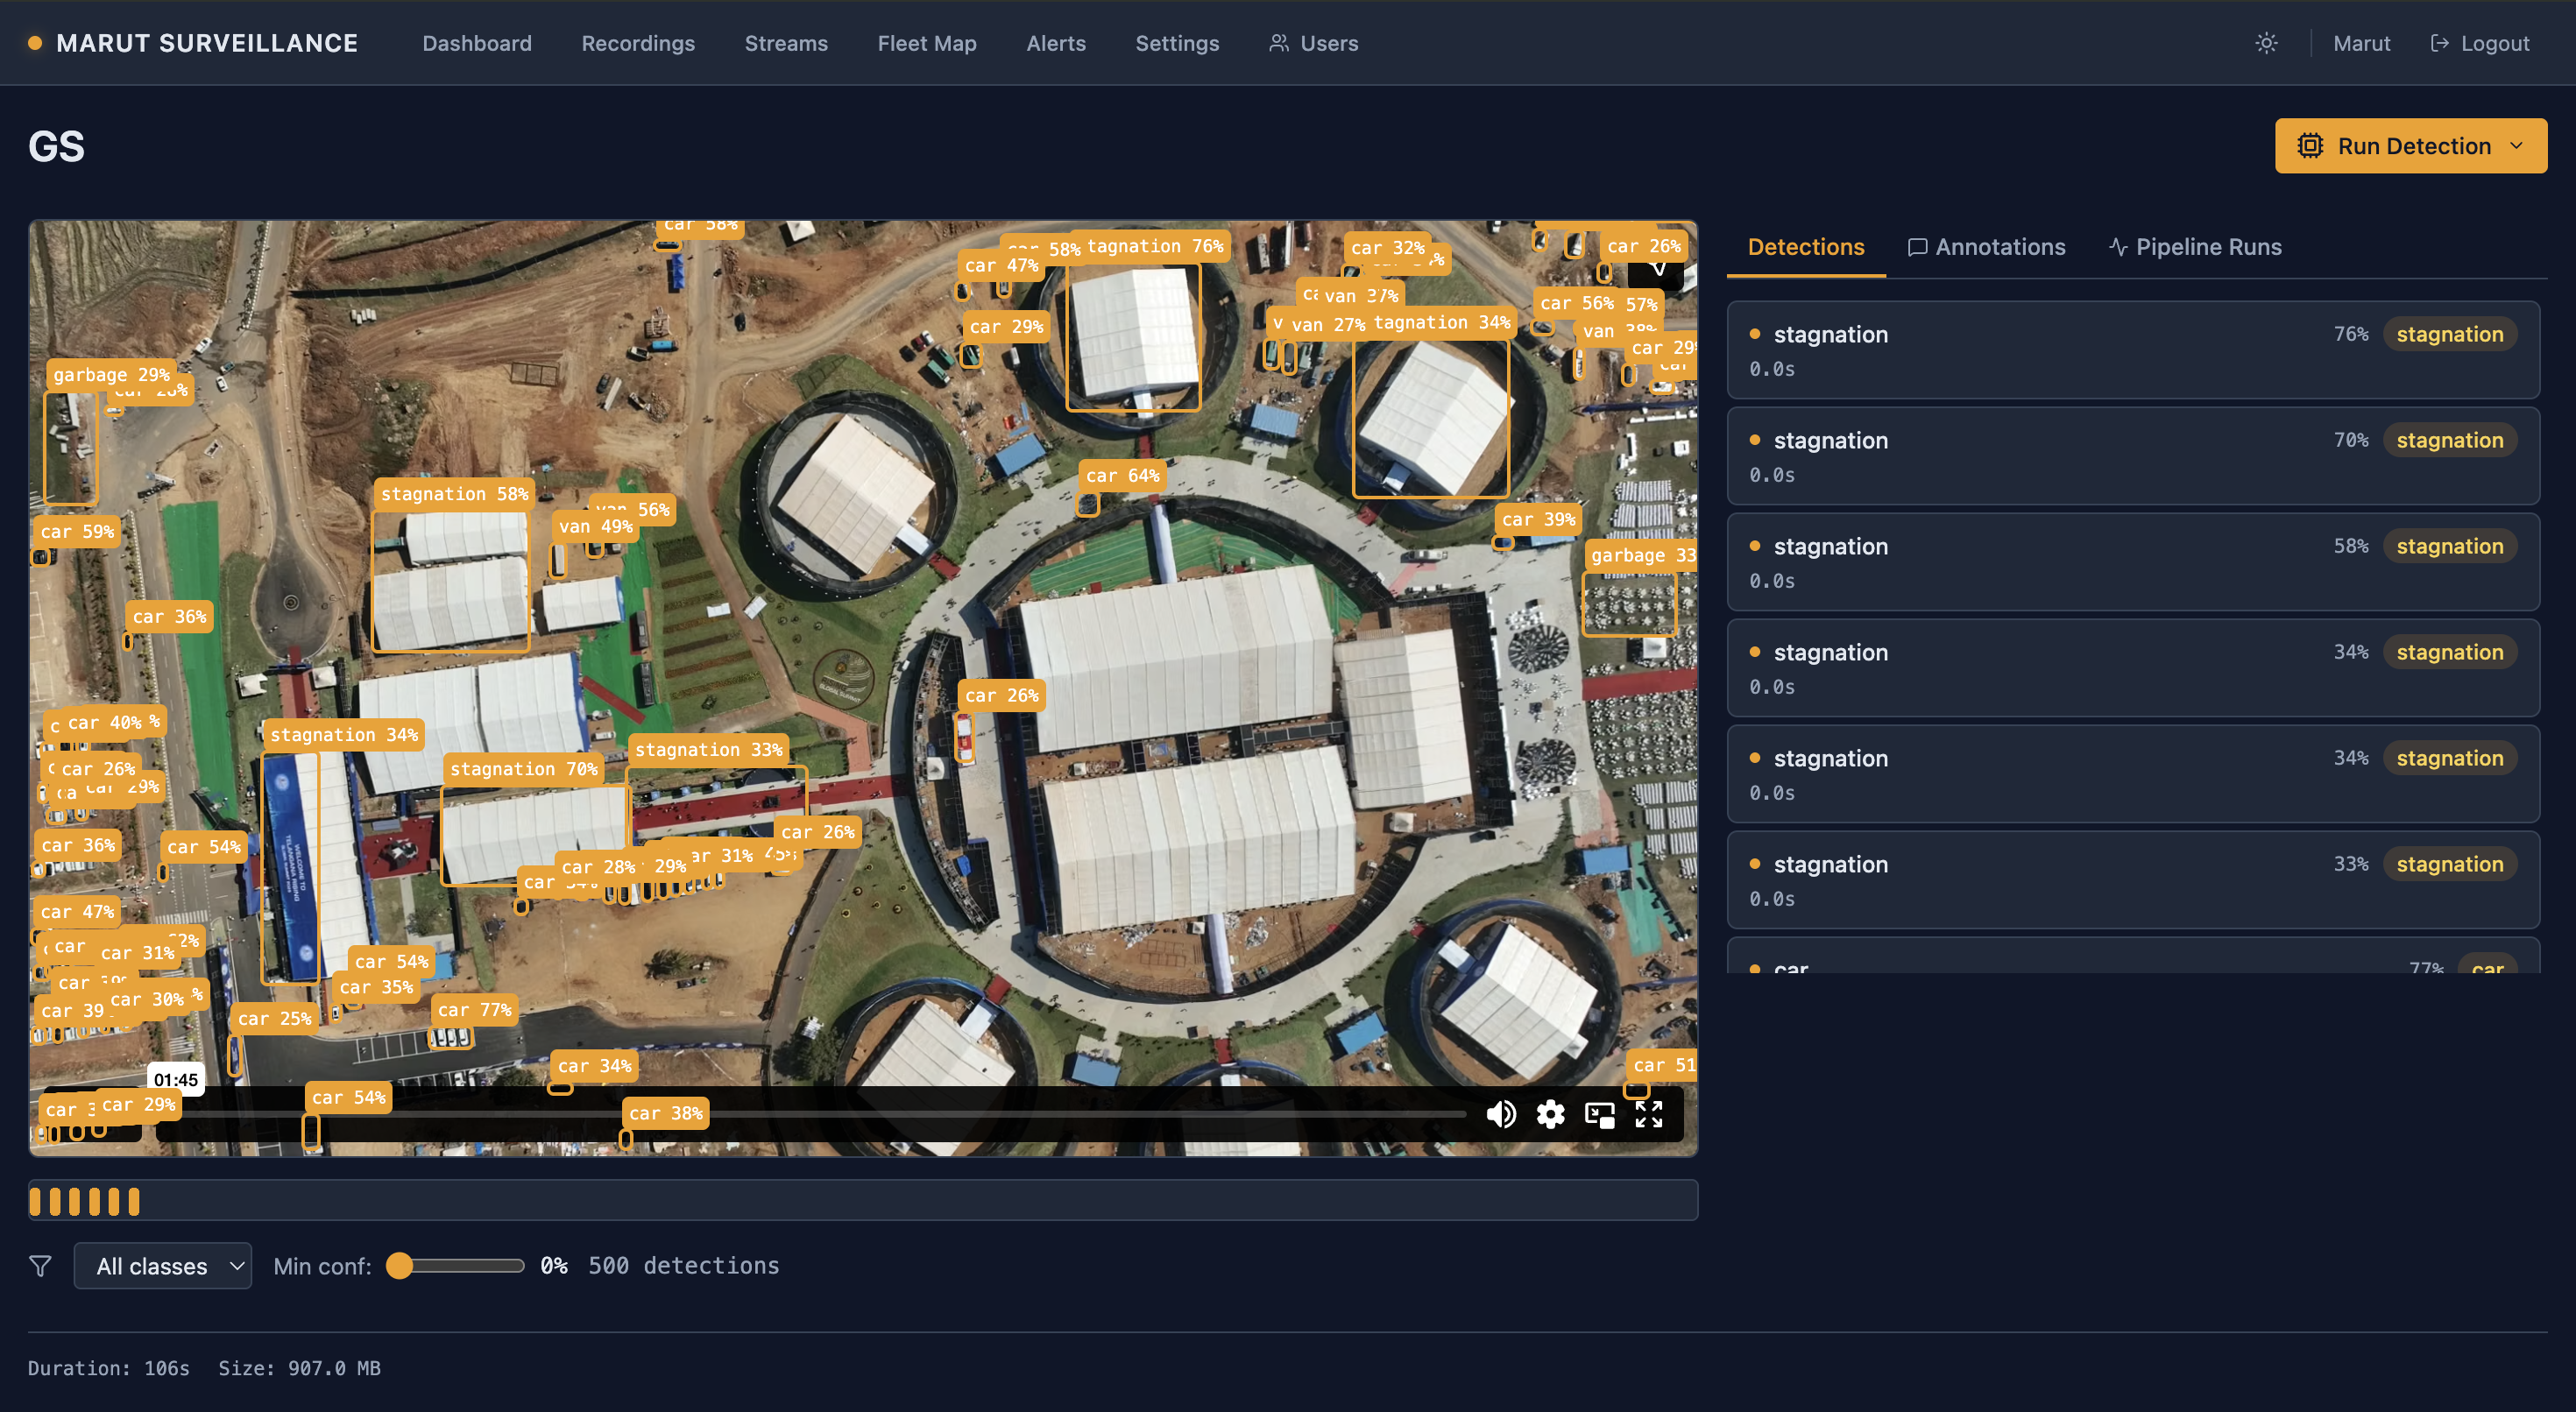Click the filter funnel icon

point(40,1266)
